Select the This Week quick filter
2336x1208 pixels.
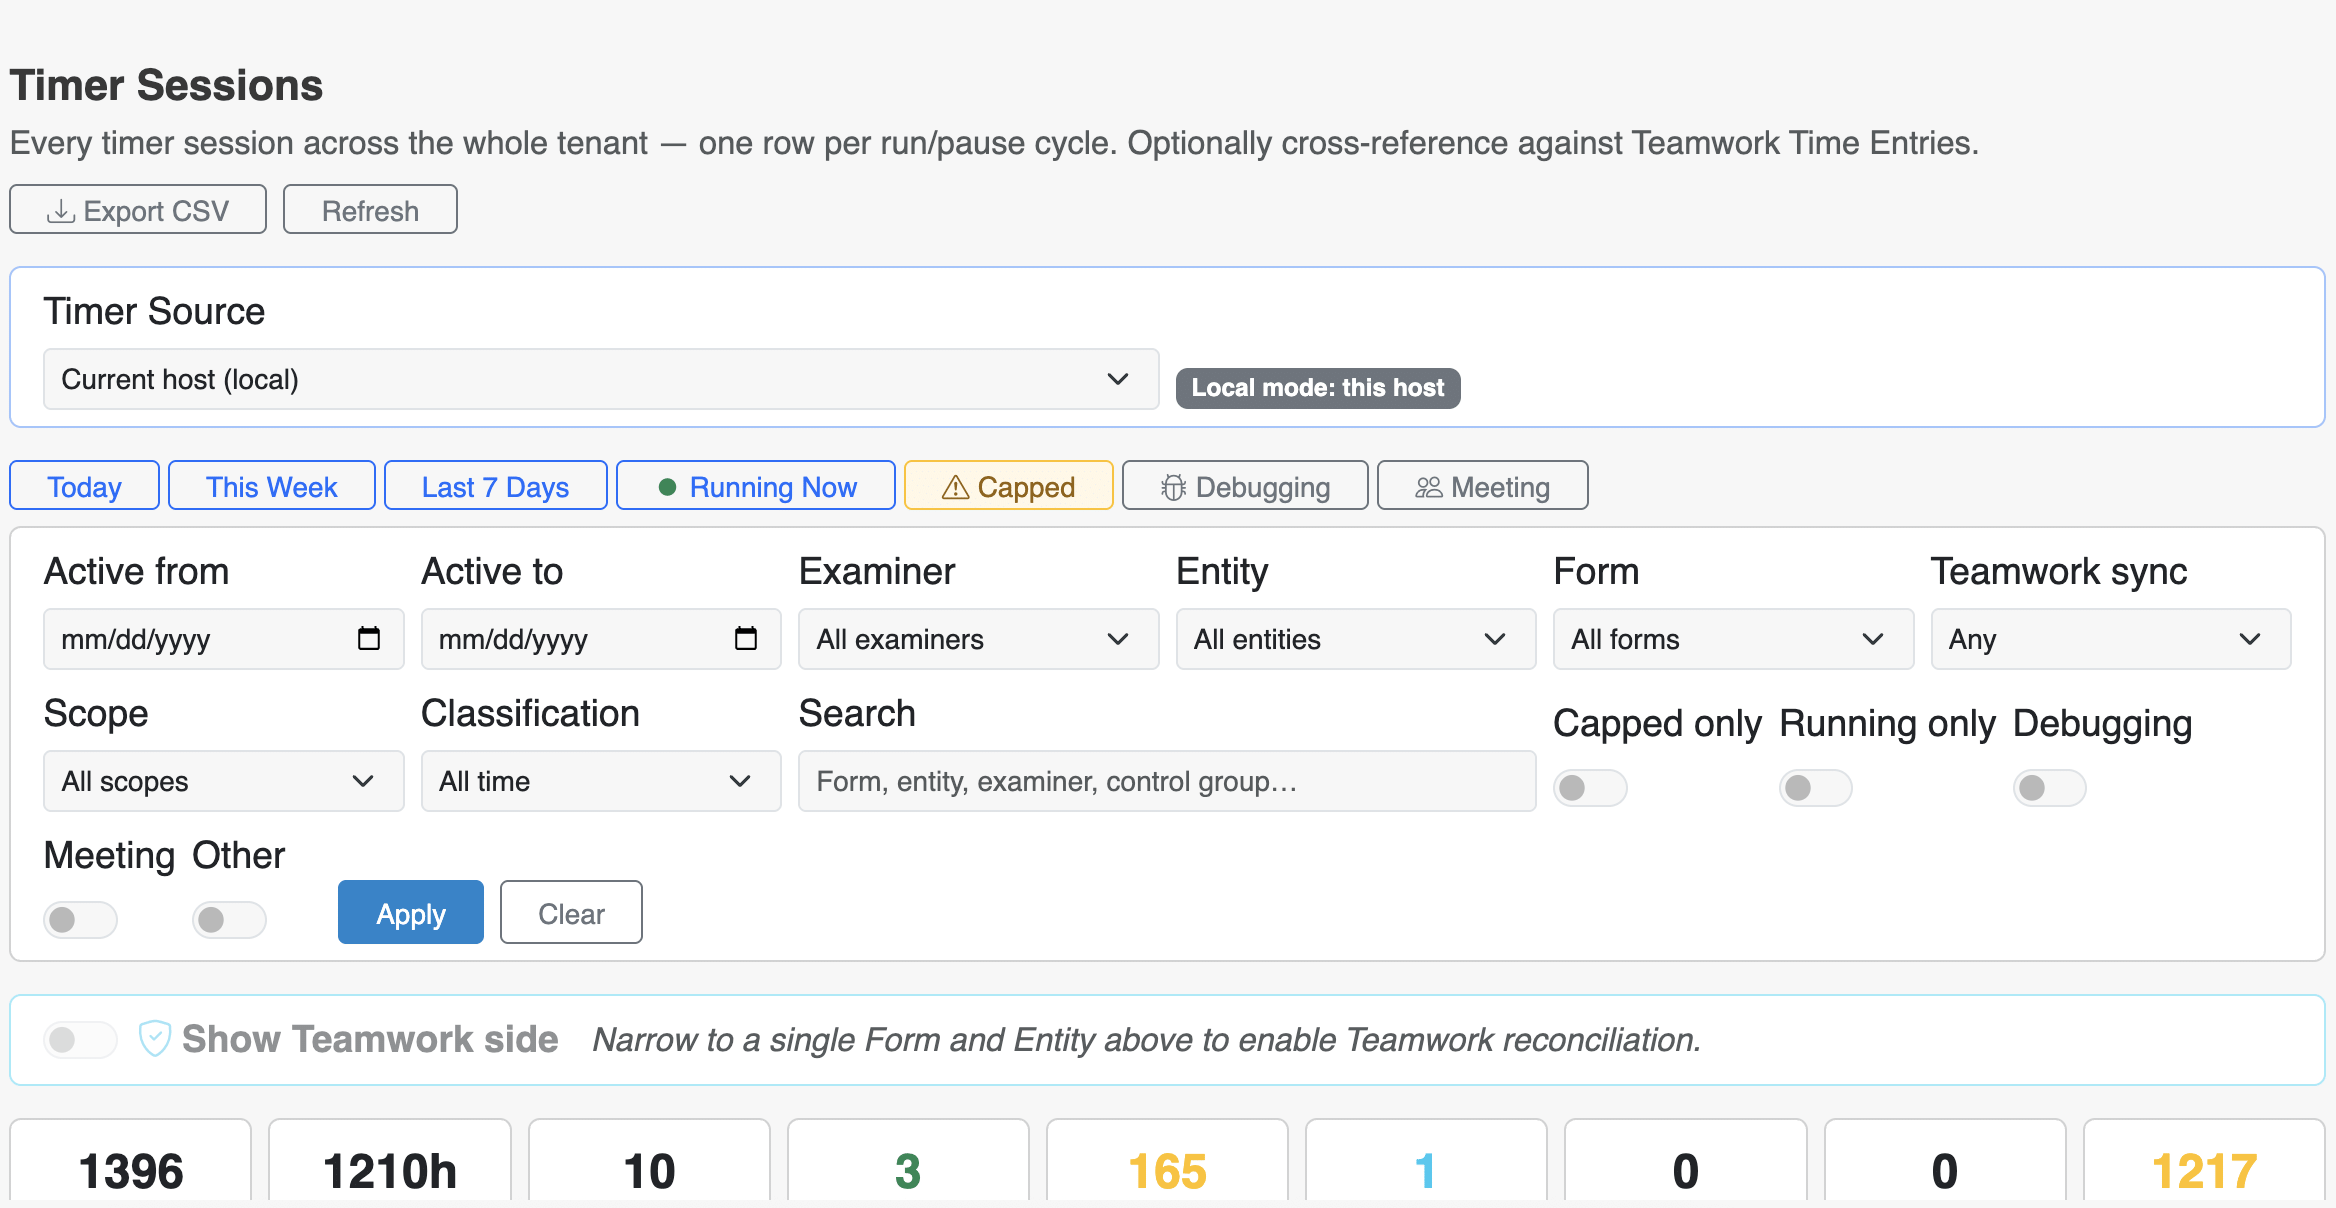(272, 486)
